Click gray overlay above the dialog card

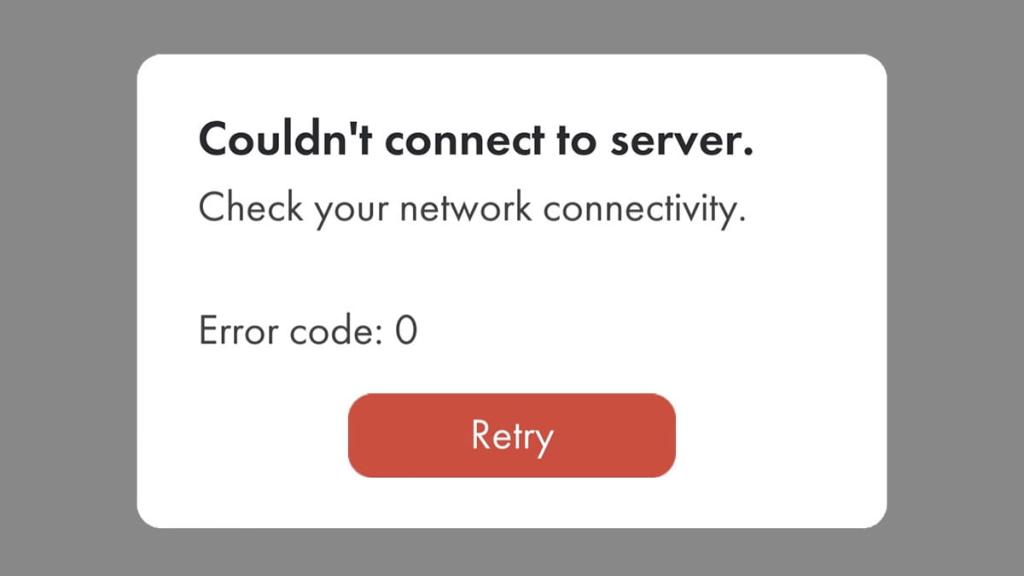click(512, 26)
